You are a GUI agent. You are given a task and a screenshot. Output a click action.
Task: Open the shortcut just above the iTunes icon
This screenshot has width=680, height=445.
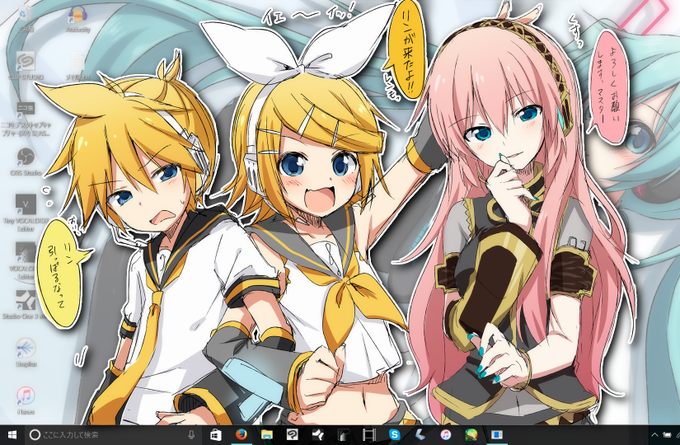tap(26, 352)
